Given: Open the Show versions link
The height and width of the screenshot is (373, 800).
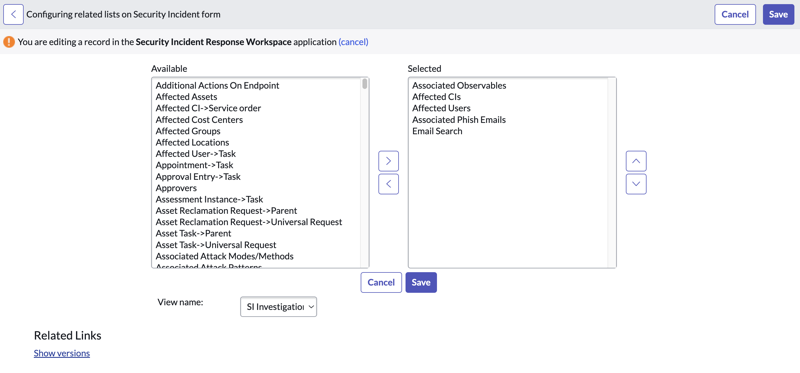Looking at the screenshot, I should click(x=62, y=353).
